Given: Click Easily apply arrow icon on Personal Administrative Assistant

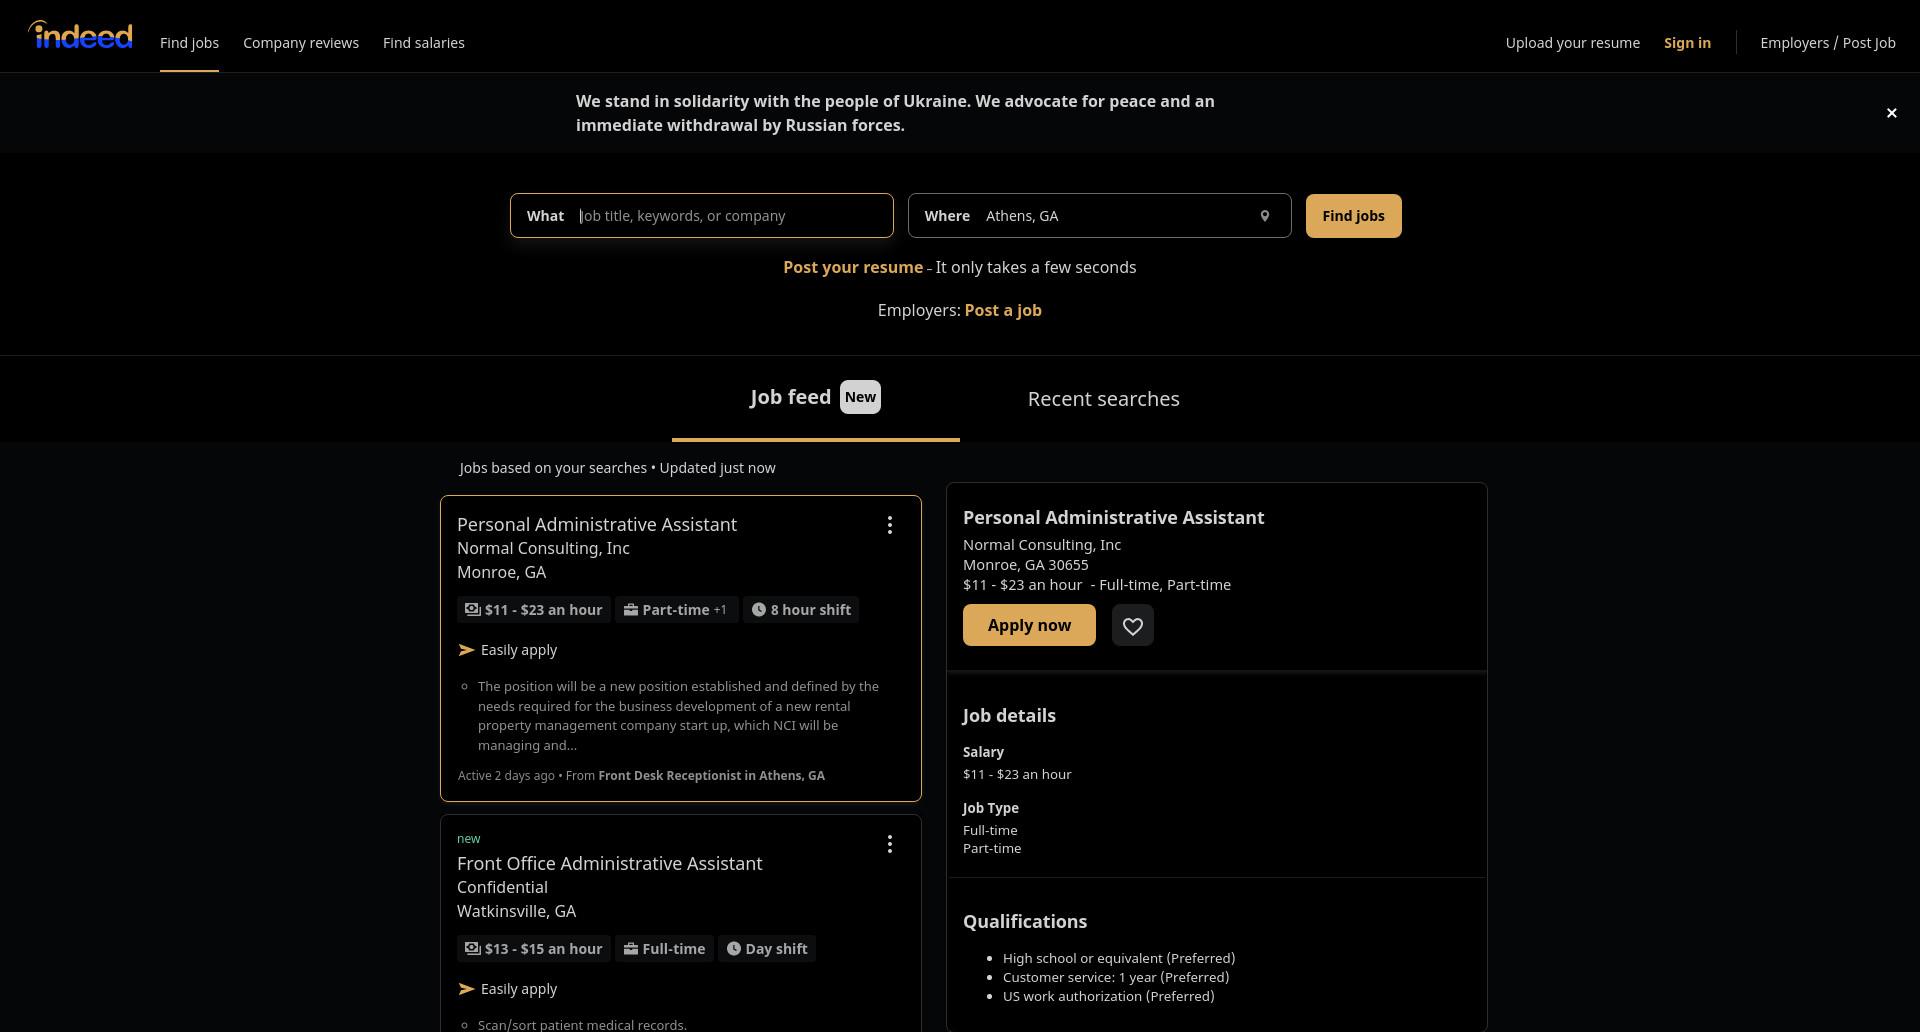Looking at the screenshot, I should (466, 650).
